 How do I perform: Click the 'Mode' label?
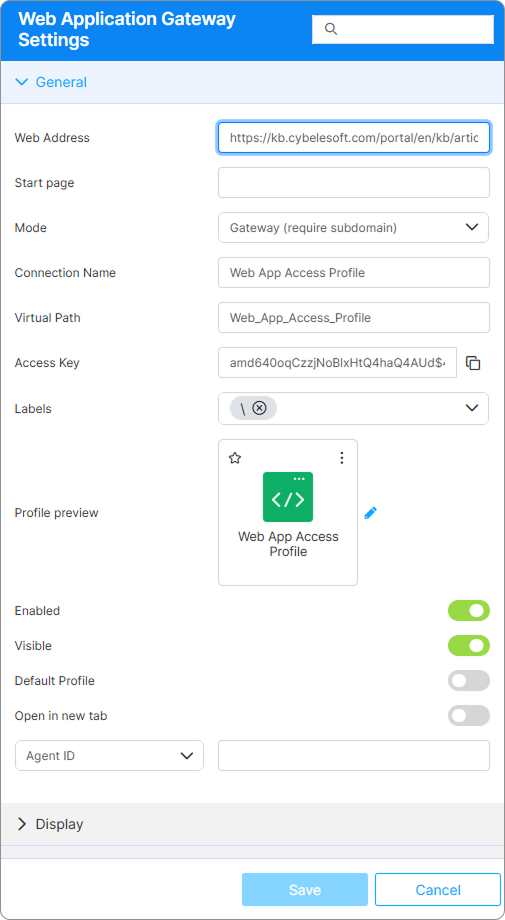[30, 228]
